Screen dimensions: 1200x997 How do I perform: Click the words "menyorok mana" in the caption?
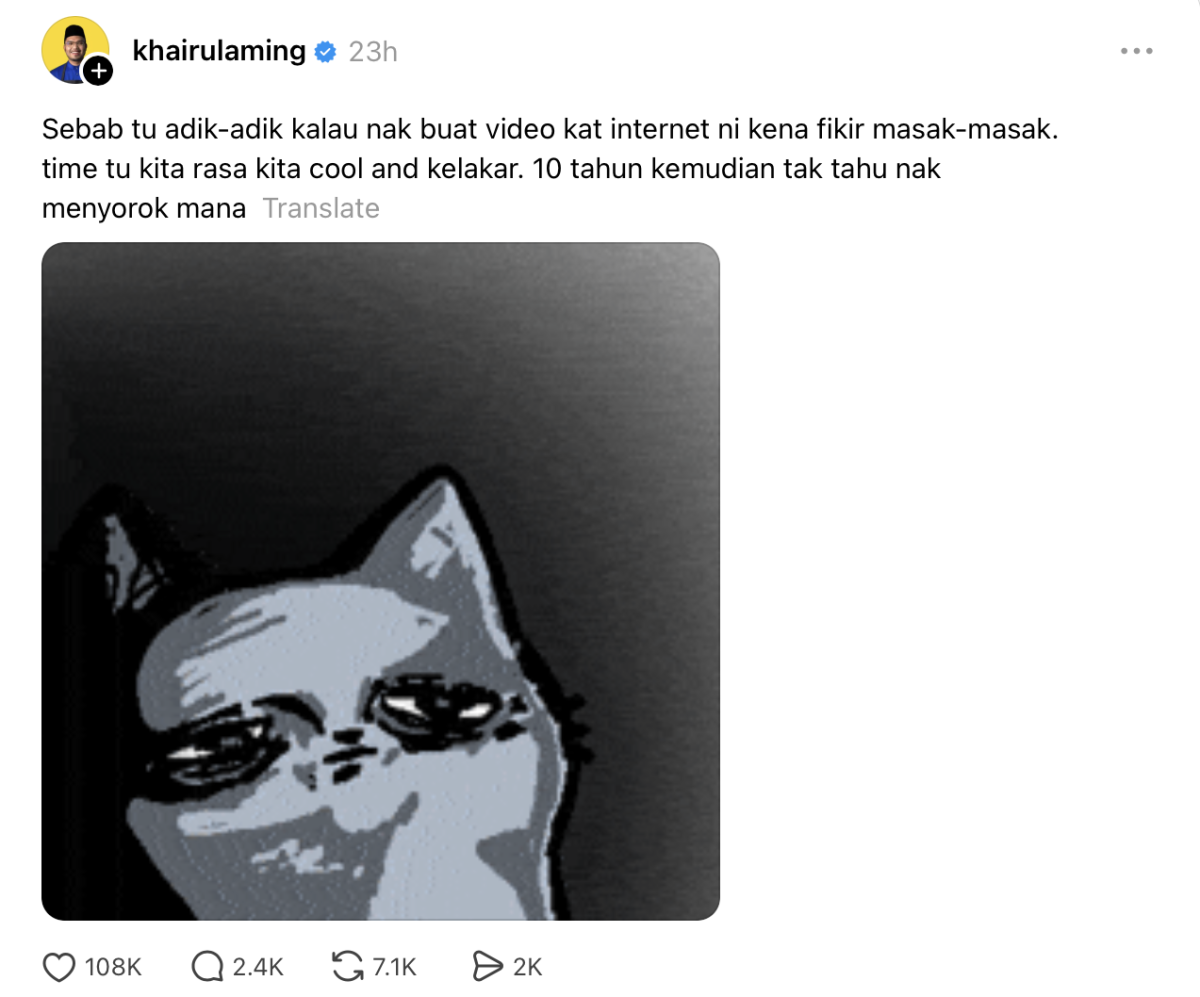coord(143,209)
